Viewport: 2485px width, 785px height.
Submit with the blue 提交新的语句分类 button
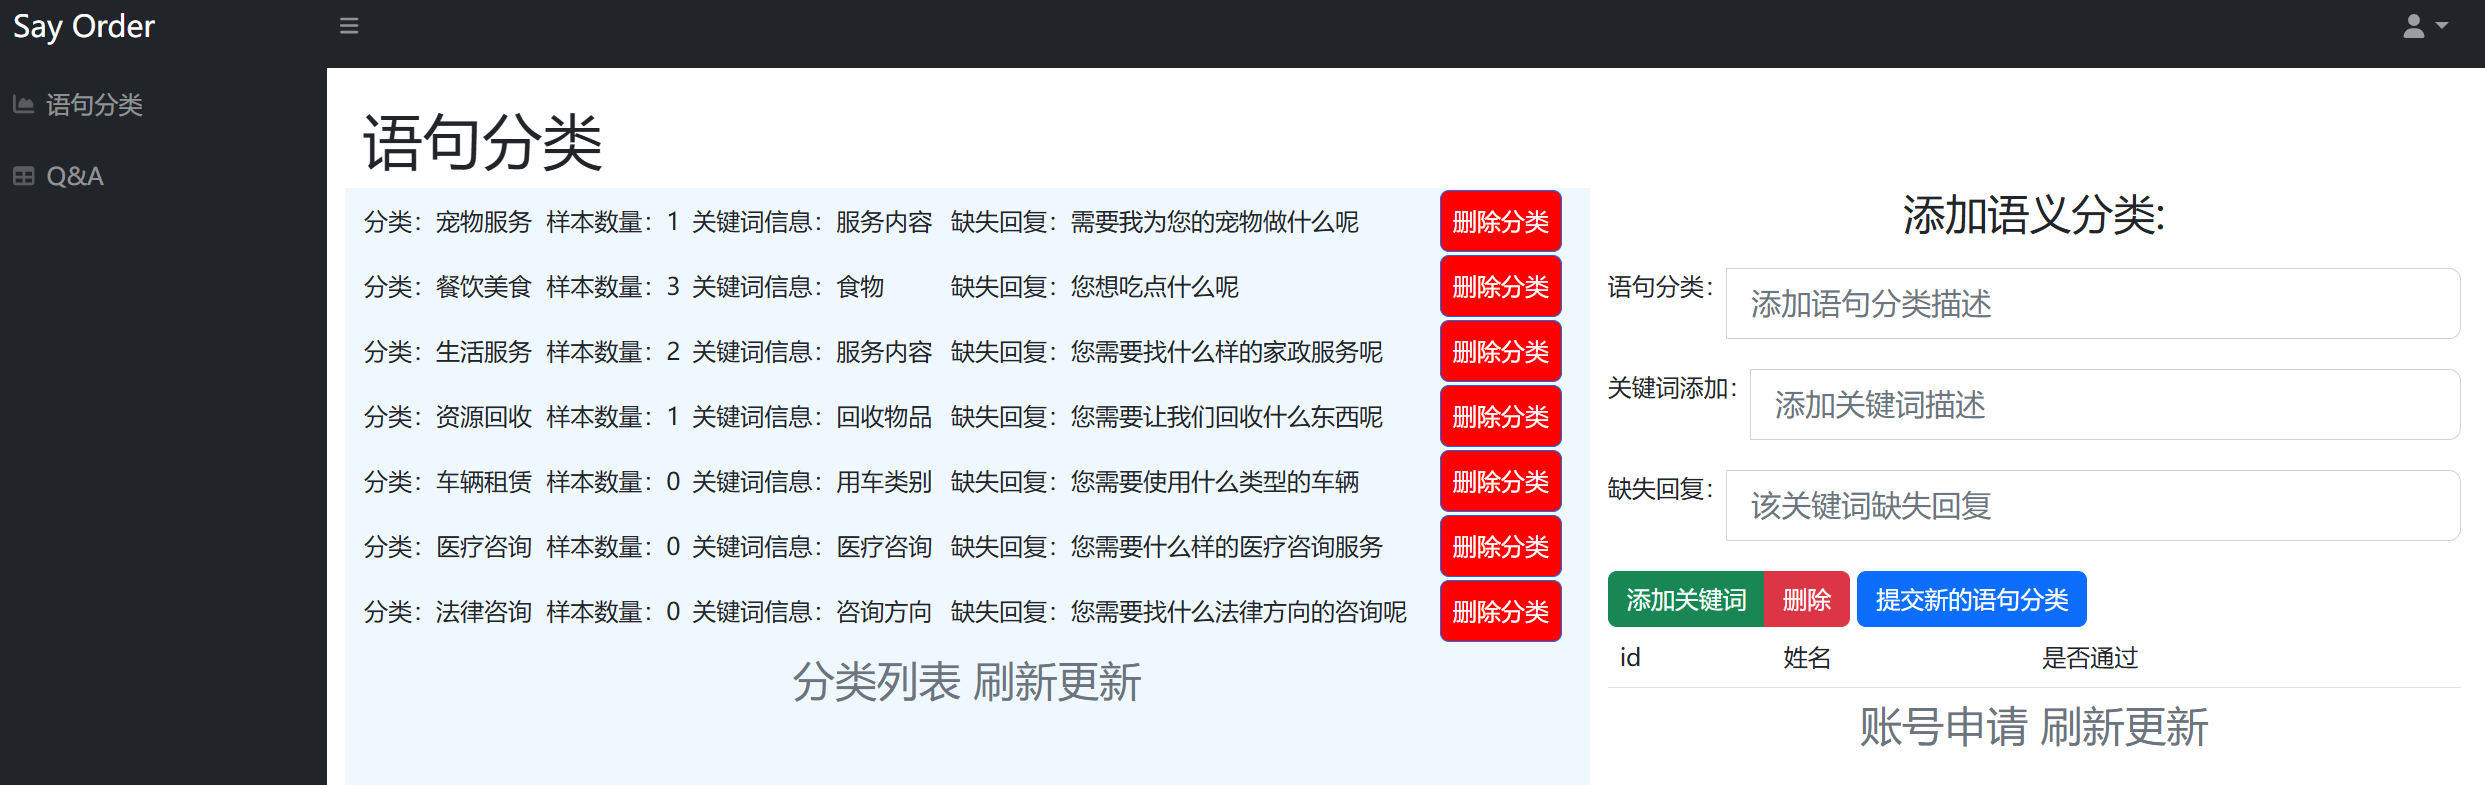(x=1971, y=599)
